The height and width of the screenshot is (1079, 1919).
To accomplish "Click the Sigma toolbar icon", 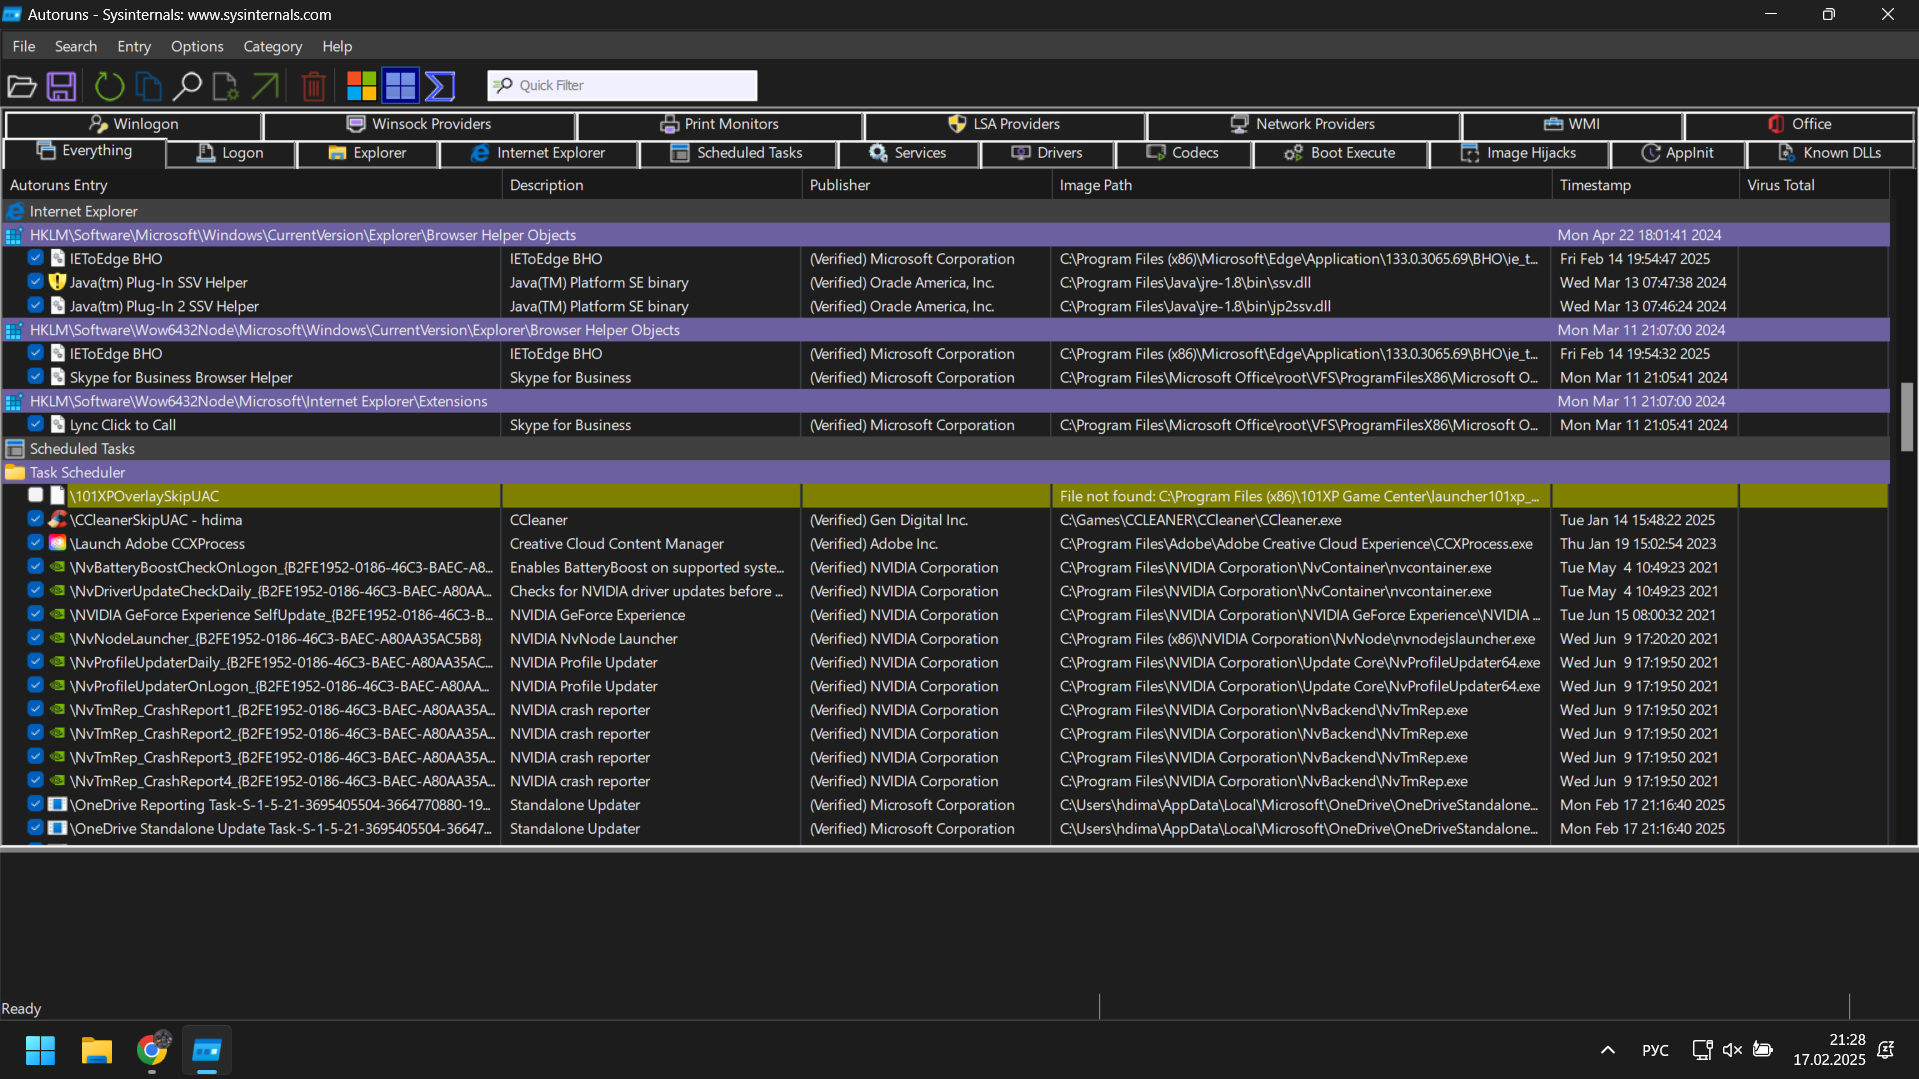I will point(440,86).
